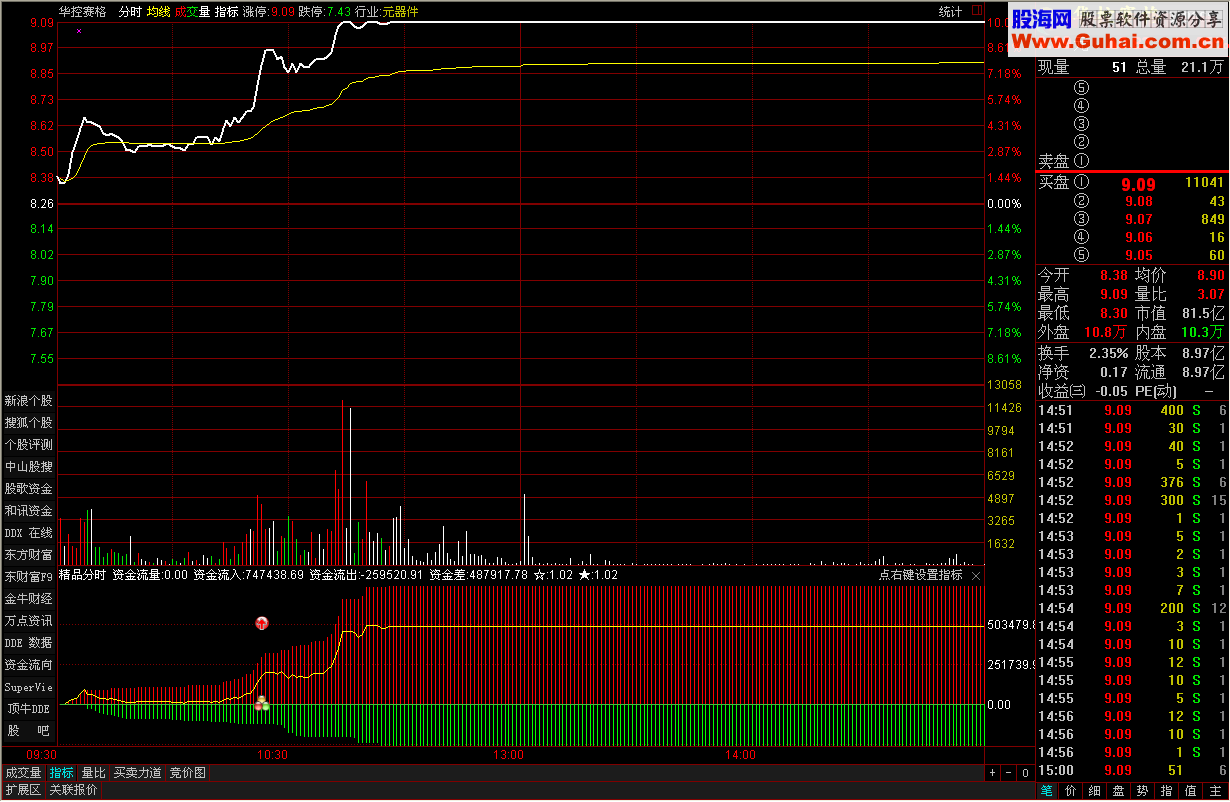Select the 势 tab in the right panel

[x=1143, y=790]
